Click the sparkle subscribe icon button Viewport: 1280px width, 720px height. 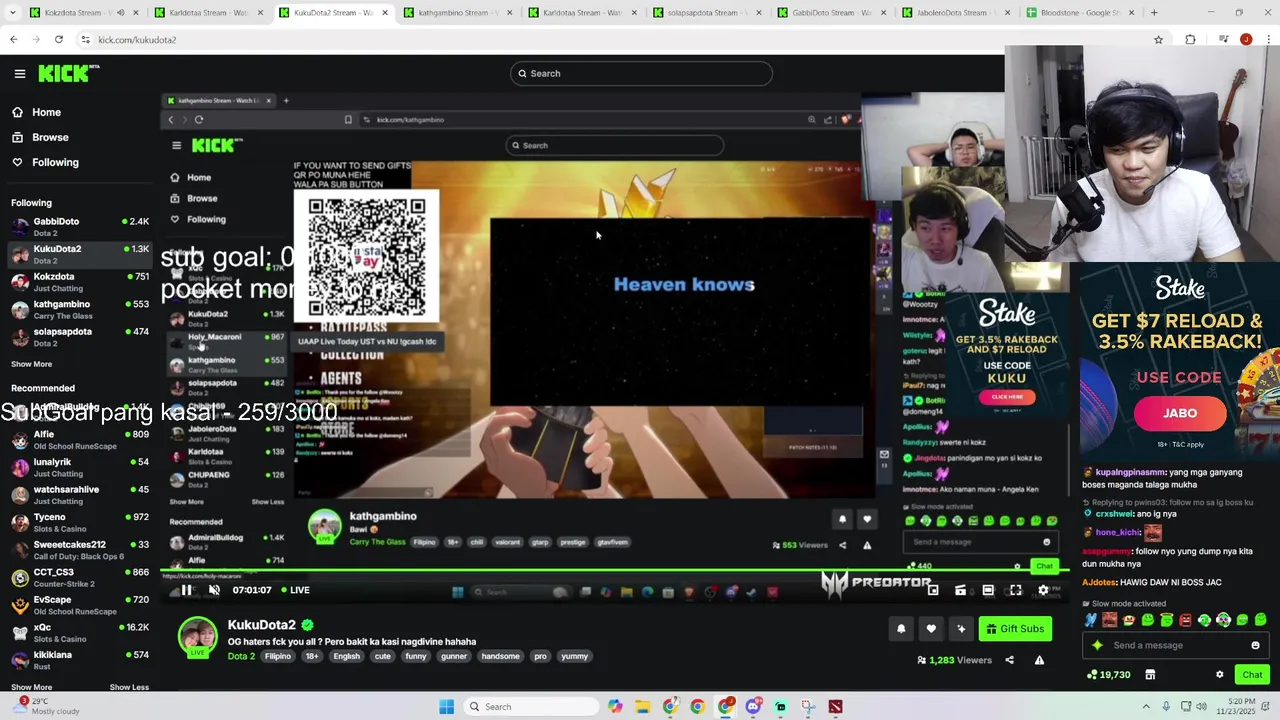pyautogui.click(x=961, y=629)
